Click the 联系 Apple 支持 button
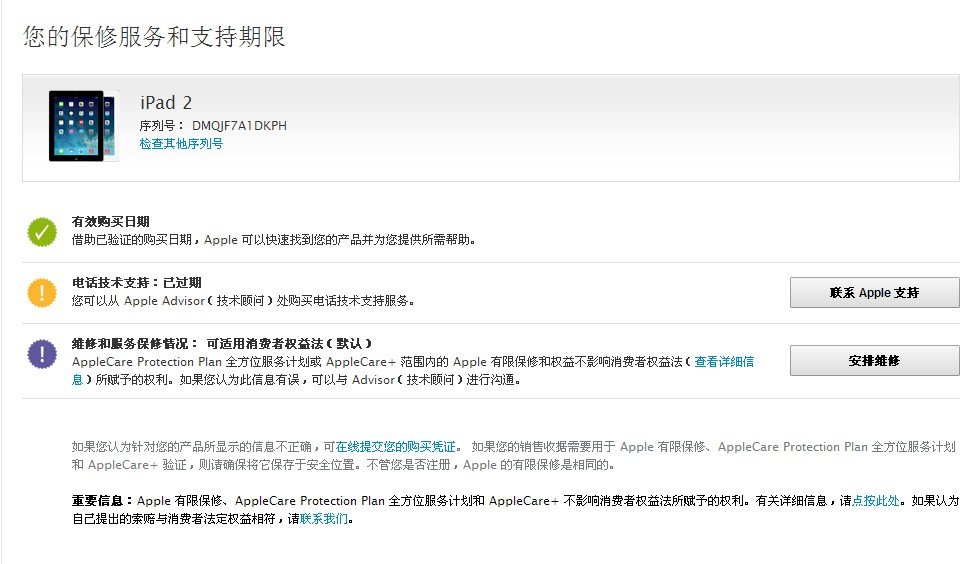This screenshot has width=974, height=564. [x=874, y=293]
